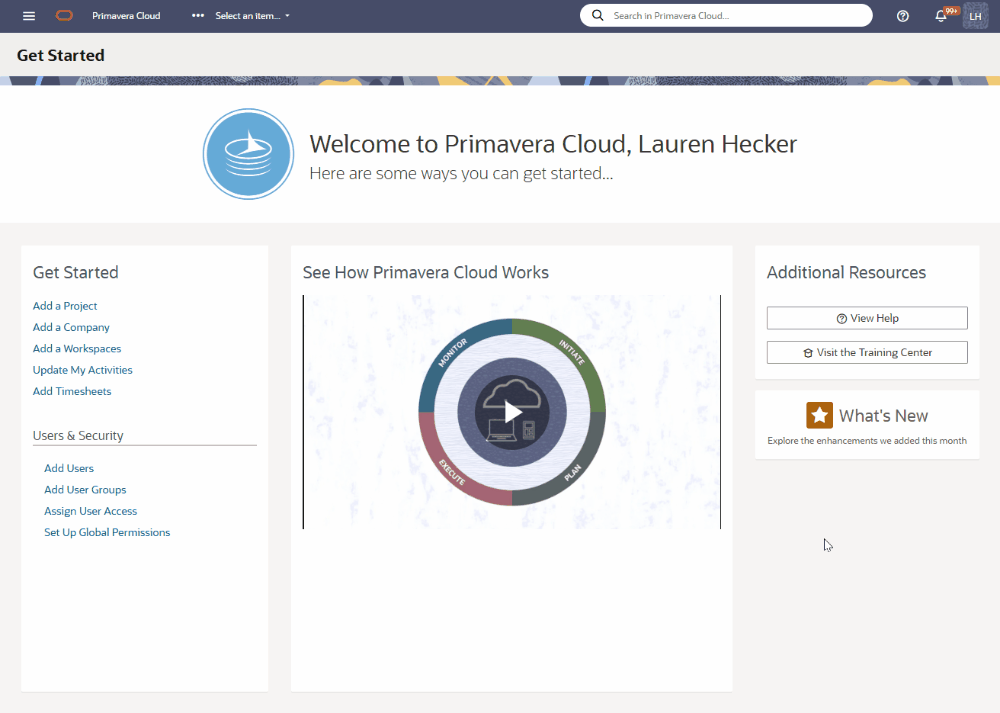Screen dimensions: 1000x713
Task: Open the help question mark icon
Action: (902, 16)
